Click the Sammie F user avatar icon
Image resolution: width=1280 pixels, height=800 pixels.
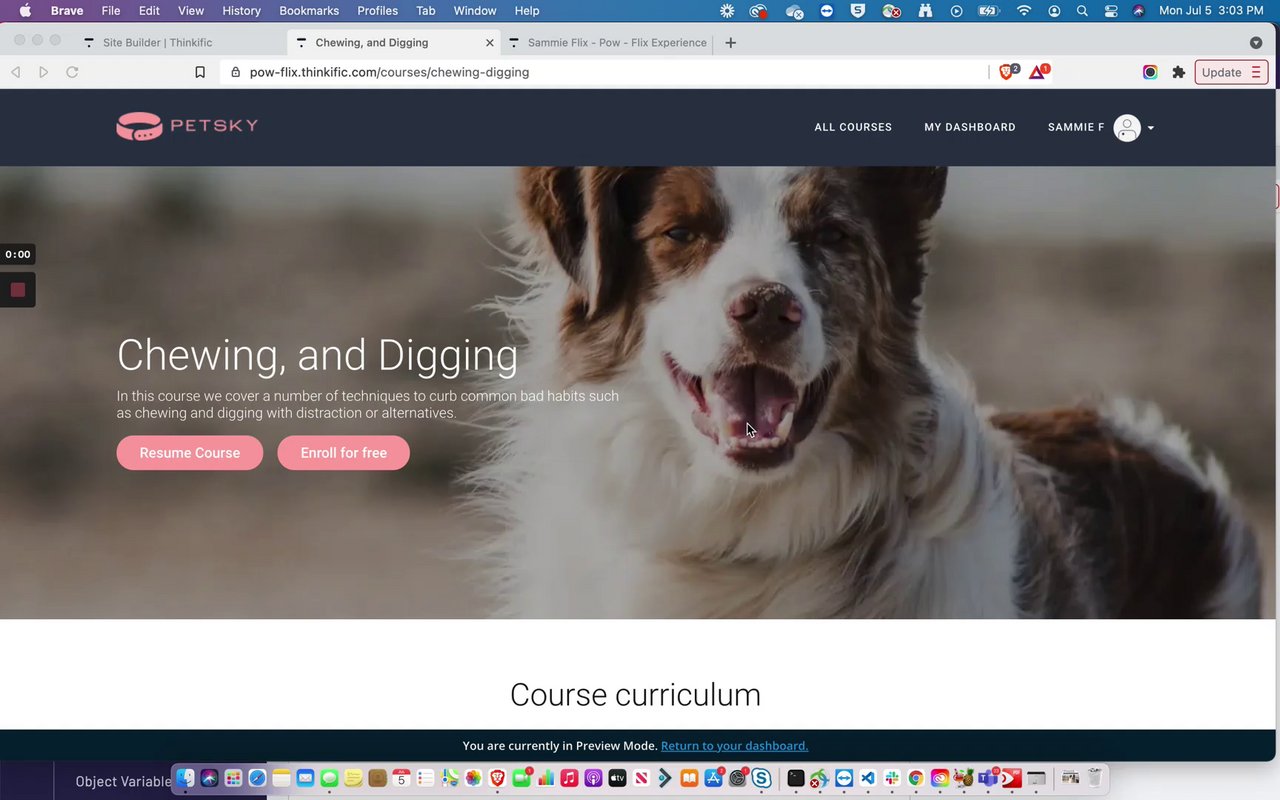[x=1127, y=128]
